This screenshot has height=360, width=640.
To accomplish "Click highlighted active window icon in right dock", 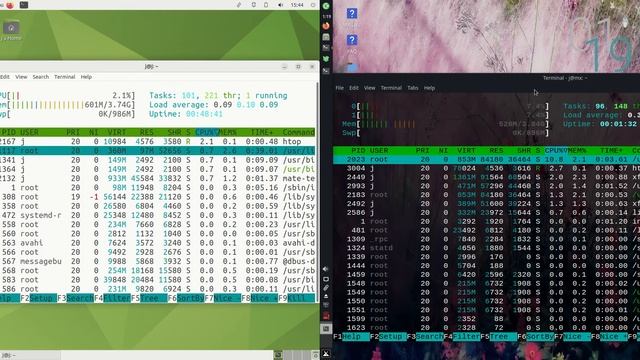I will (326, 329).
